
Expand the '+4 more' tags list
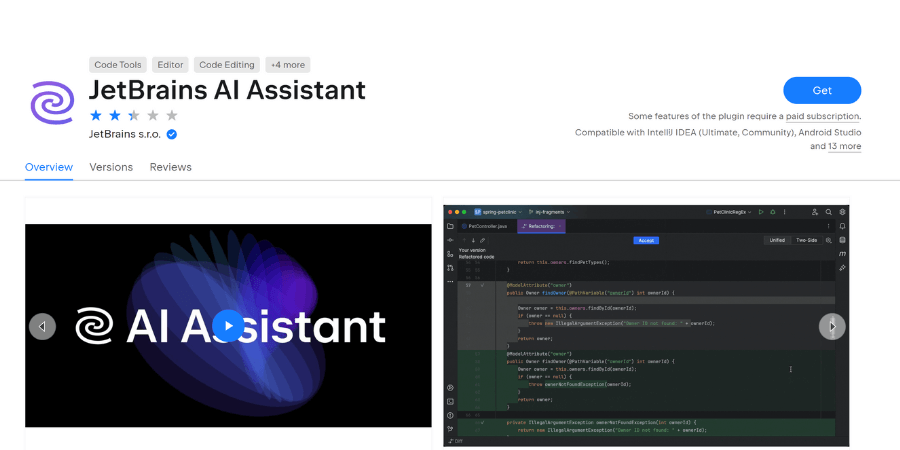[x=288, y=65]
